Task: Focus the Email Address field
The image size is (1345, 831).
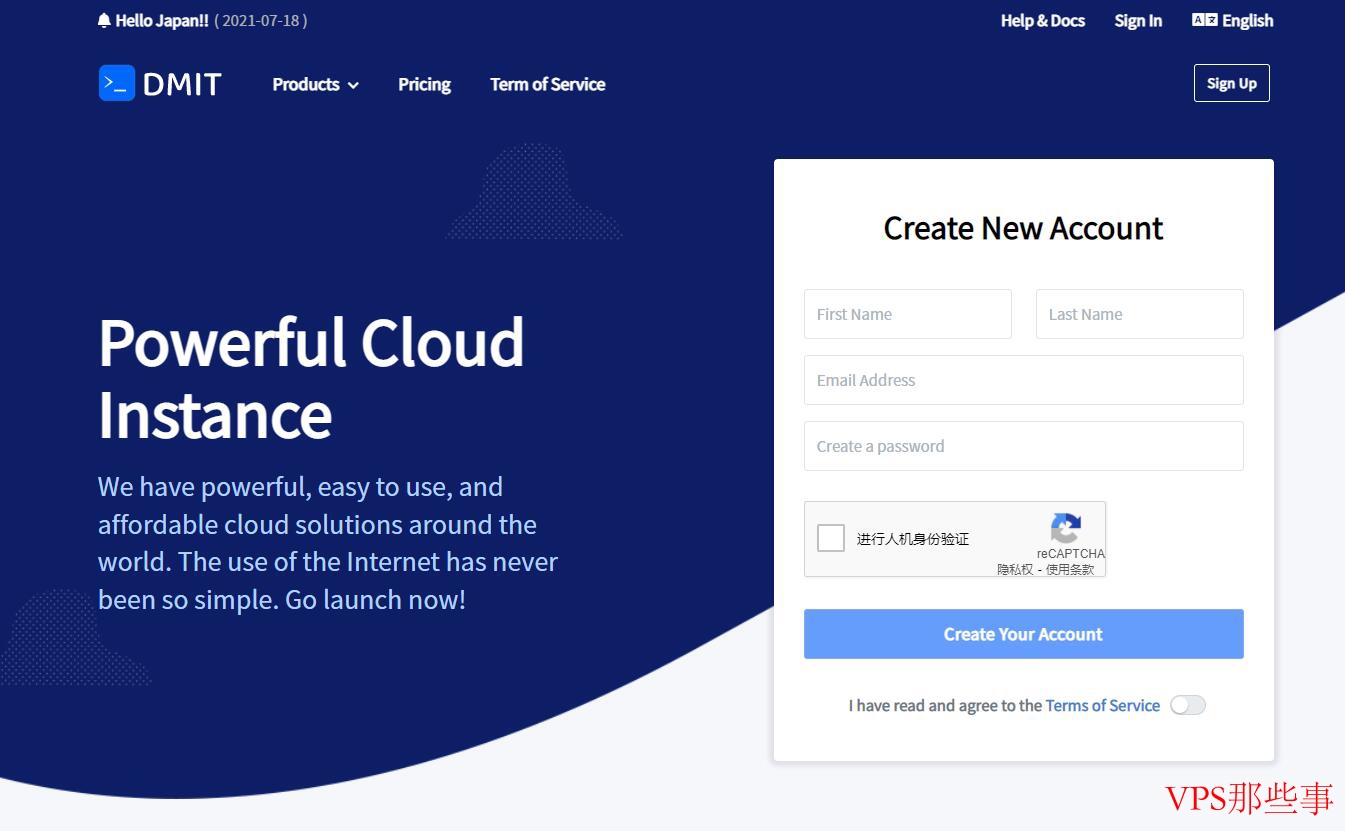Action: click(x=1023, y=380)
